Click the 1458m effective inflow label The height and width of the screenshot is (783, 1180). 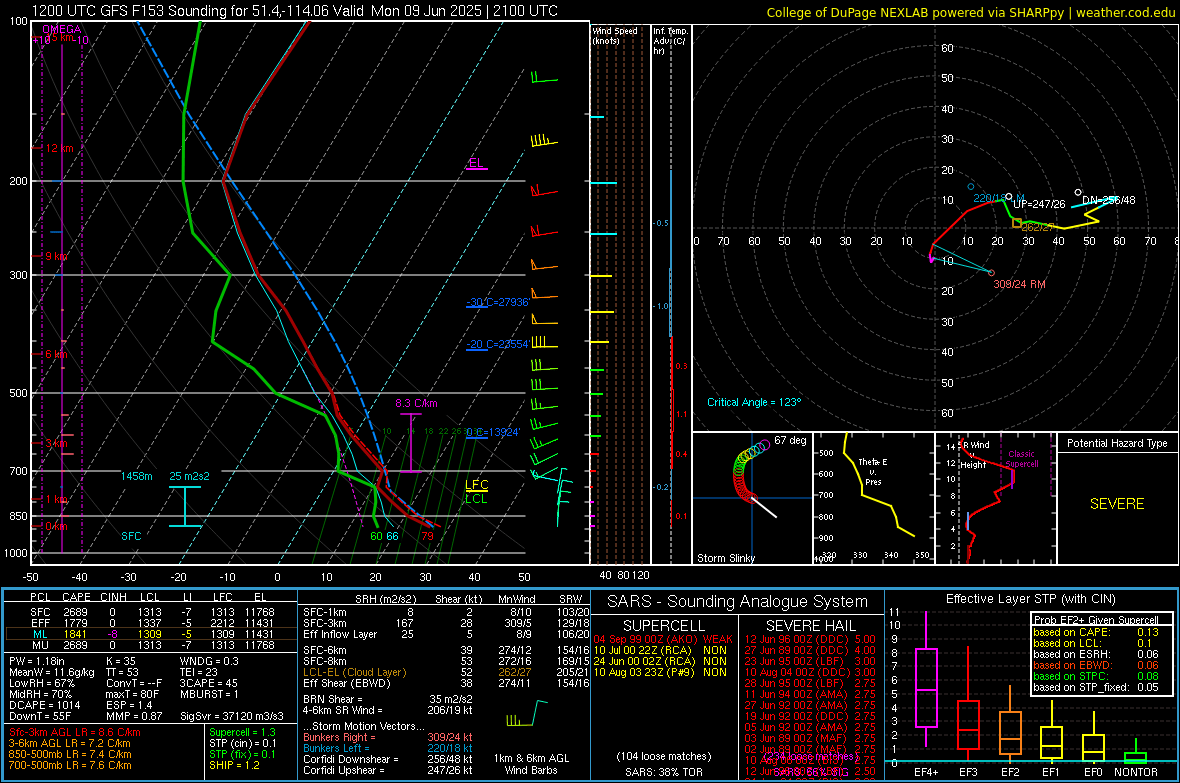[137, 476]
